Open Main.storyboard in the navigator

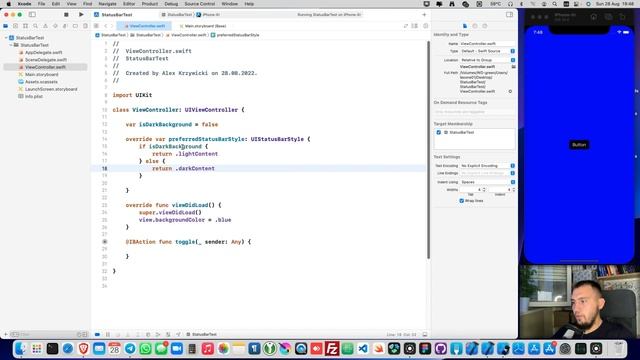(41, 74)
